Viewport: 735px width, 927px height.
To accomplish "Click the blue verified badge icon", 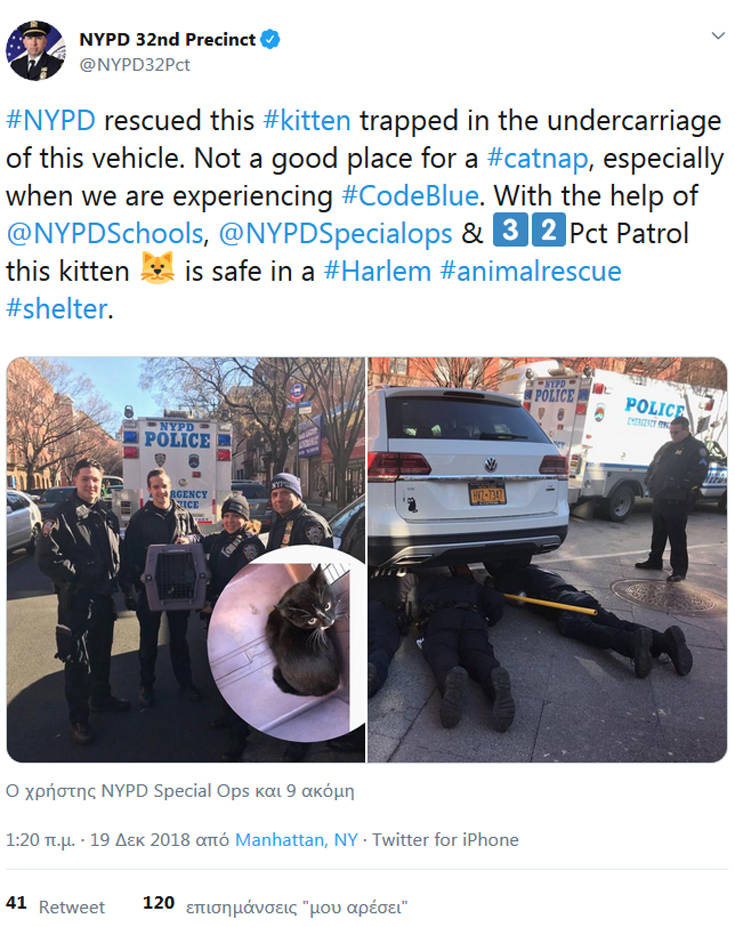I will [x=270, y=40].
